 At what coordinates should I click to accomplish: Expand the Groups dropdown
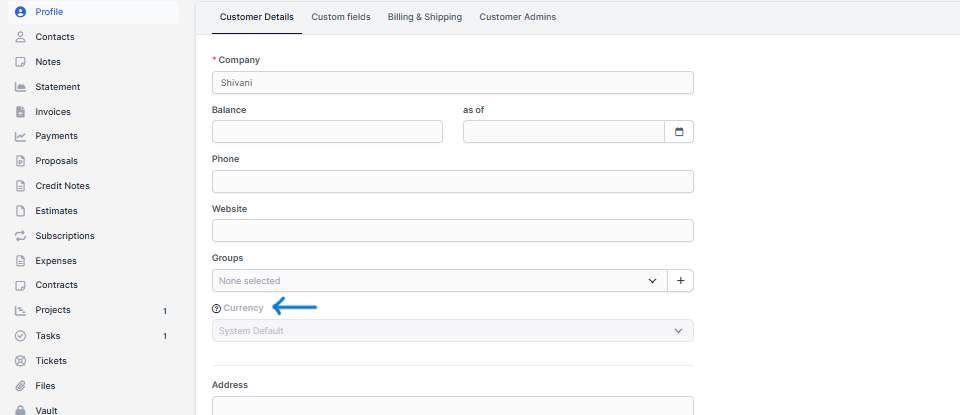point(439,281)
